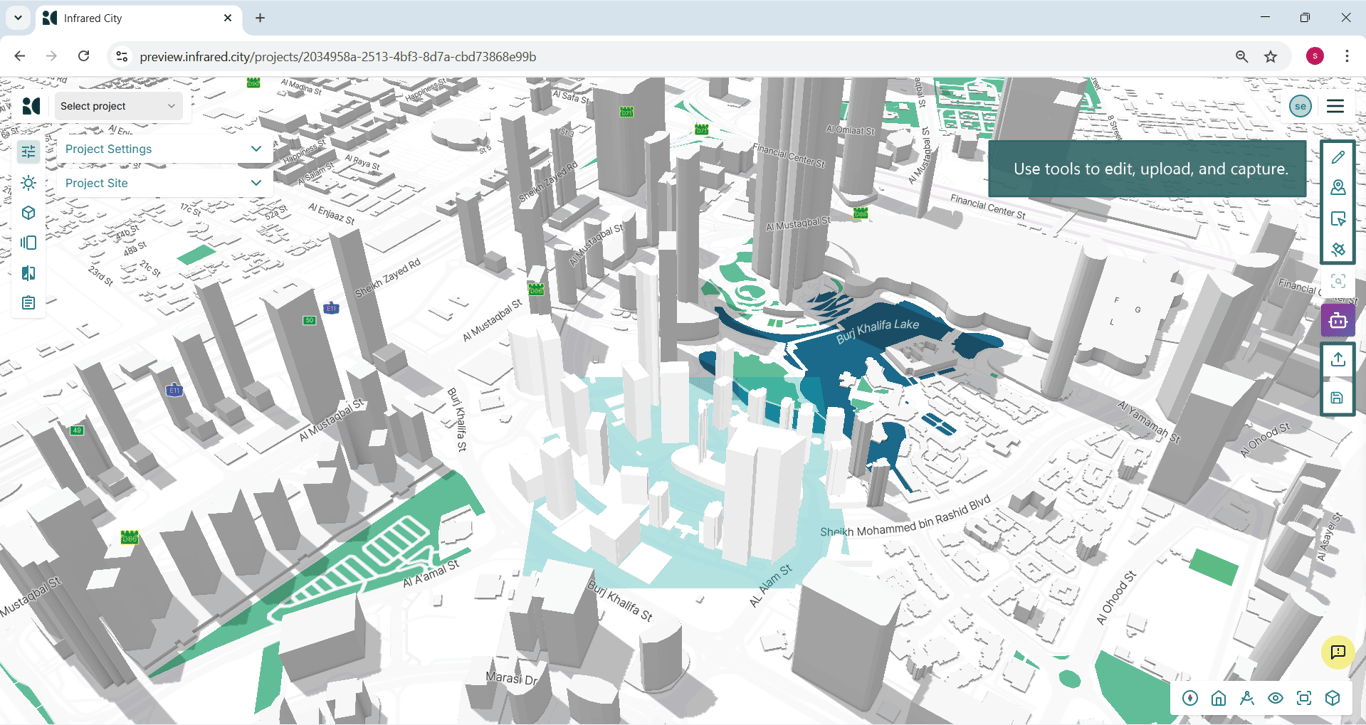The image size is (1366, 725).
Task: Activate the cursor selection area tool
Action: (1338, 219)
